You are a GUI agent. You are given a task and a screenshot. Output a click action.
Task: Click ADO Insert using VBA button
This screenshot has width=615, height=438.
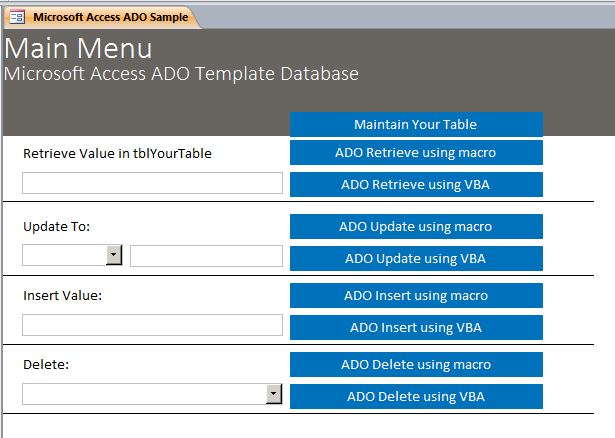click(416, 327)
